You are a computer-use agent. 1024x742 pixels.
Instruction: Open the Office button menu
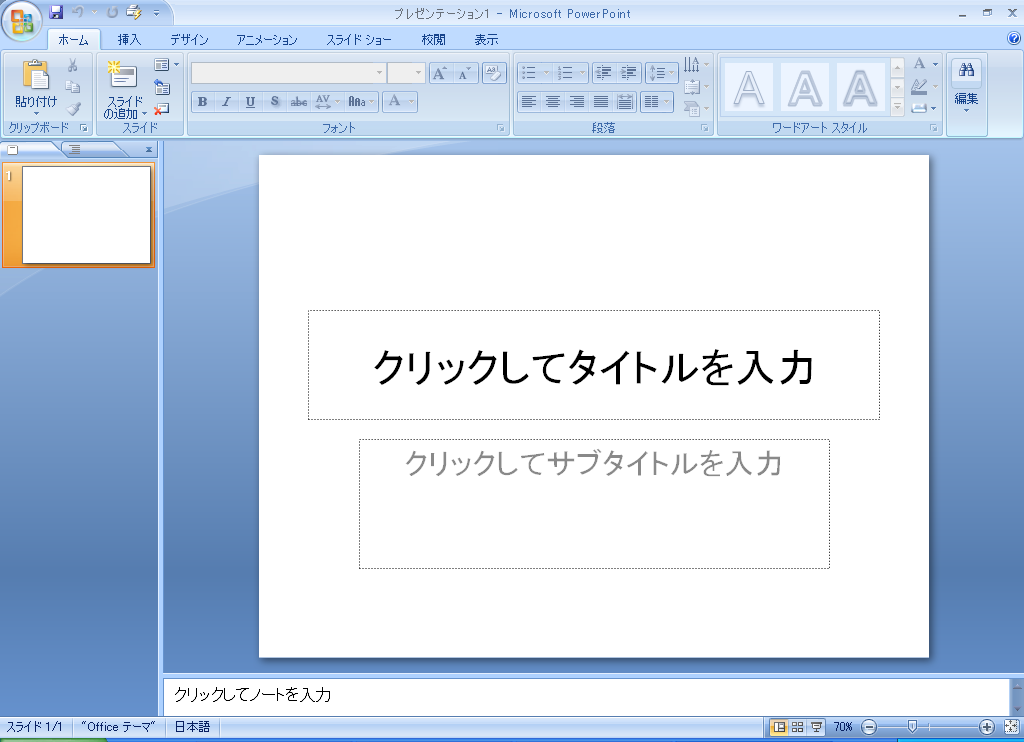coord(22,22)
